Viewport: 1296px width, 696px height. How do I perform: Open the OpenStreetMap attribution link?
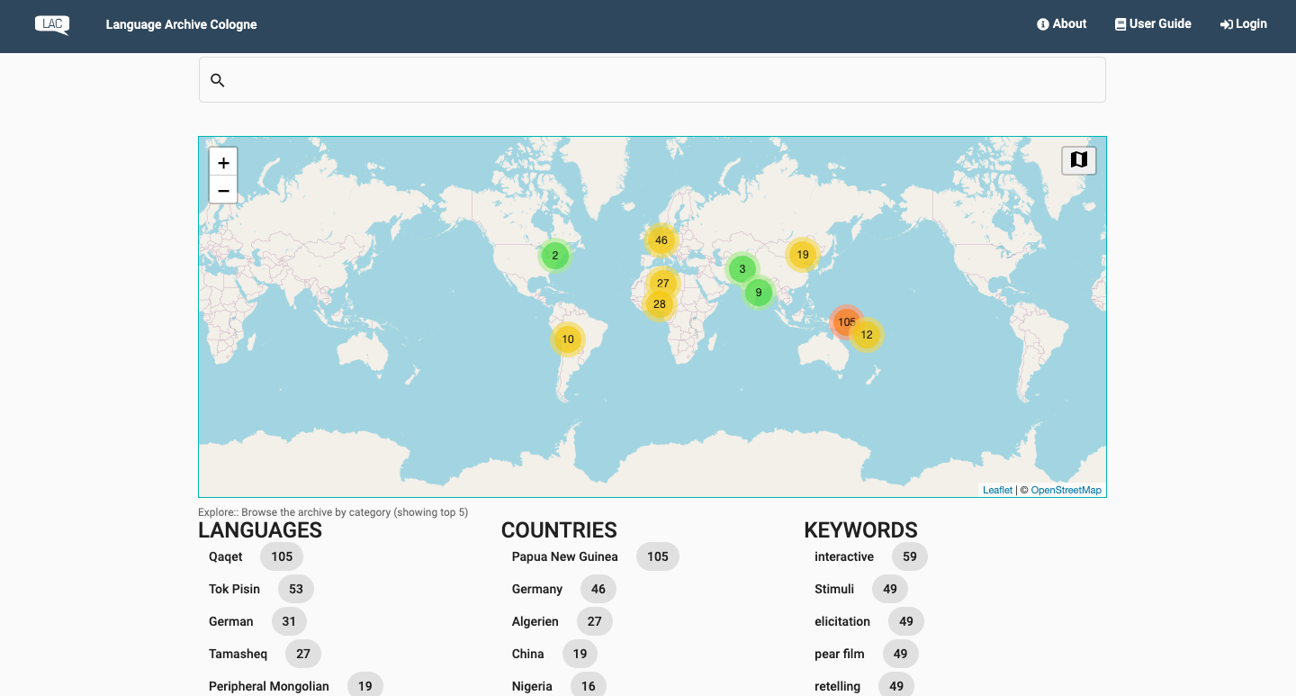(1065, 490)
